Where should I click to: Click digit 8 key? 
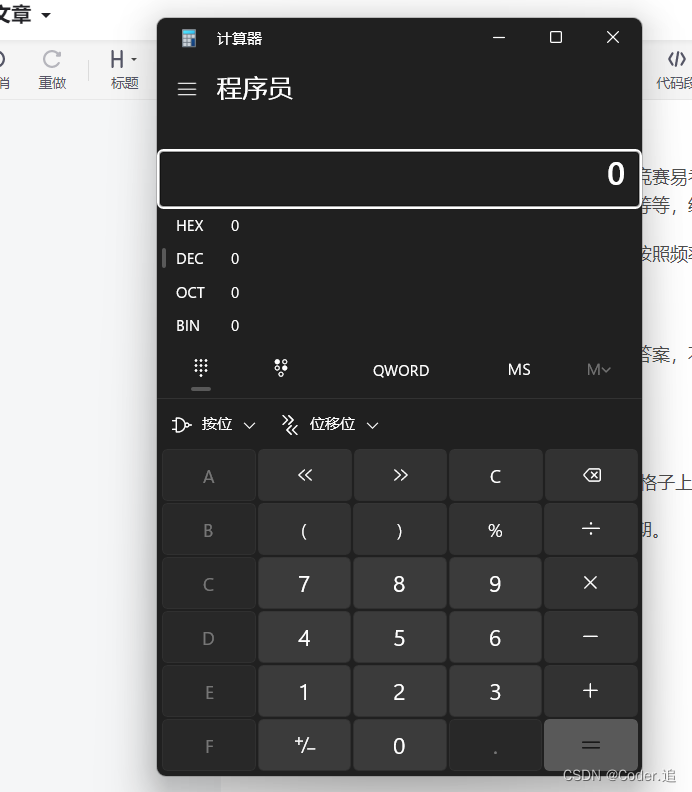pos(400,583)
